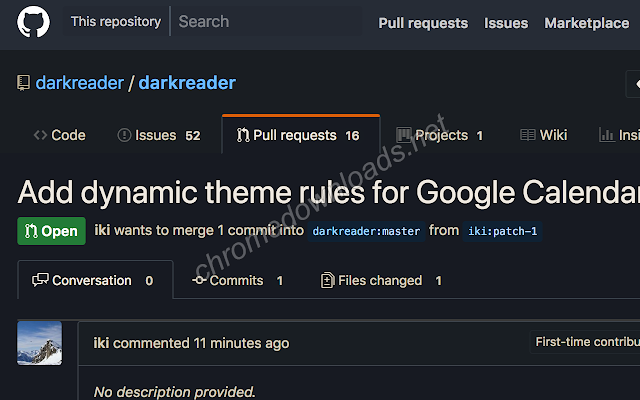This screenshot has height=400, width=640.
Task: Click the GitHub Octocat logo
Action: [x=33, y=22]
